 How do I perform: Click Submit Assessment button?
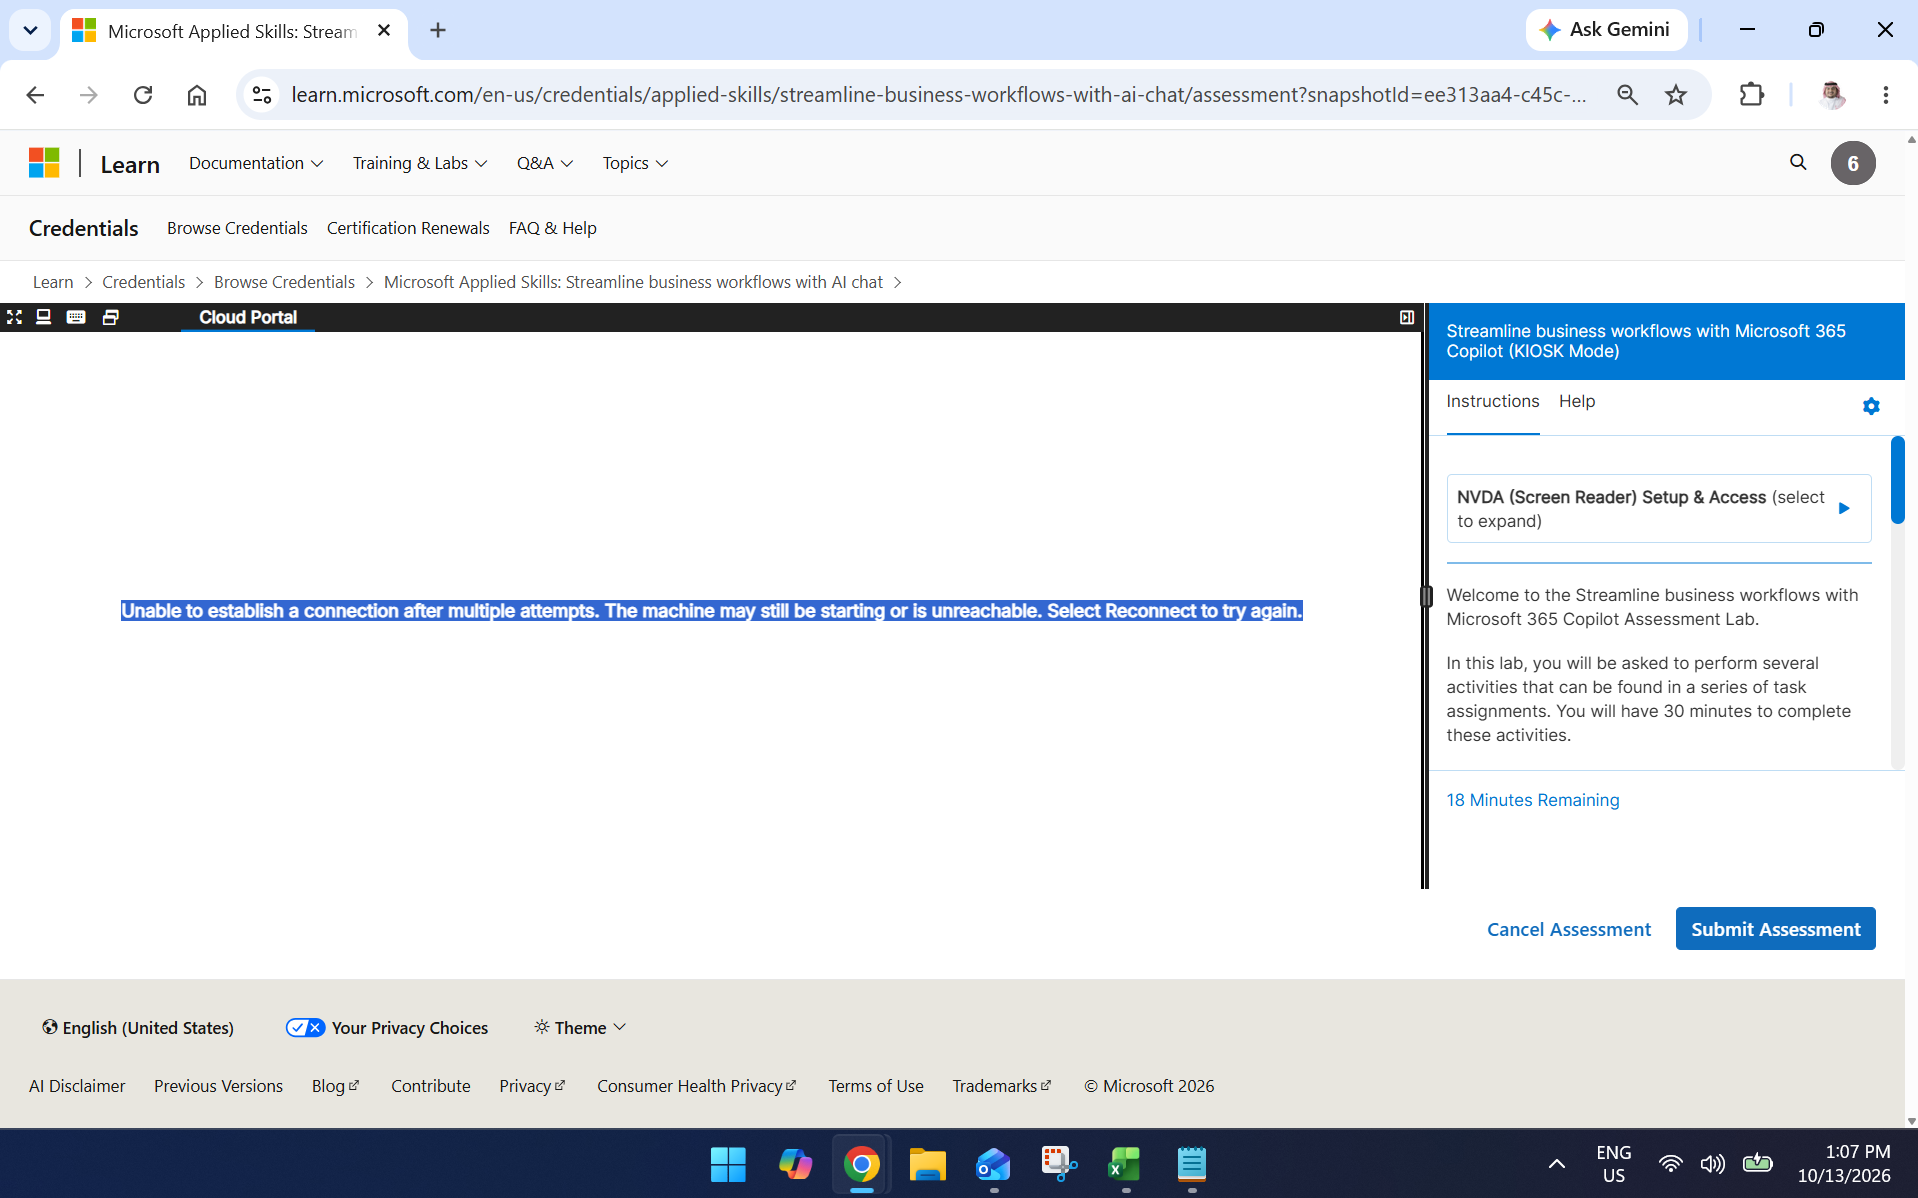click(x=1775, y=929)
